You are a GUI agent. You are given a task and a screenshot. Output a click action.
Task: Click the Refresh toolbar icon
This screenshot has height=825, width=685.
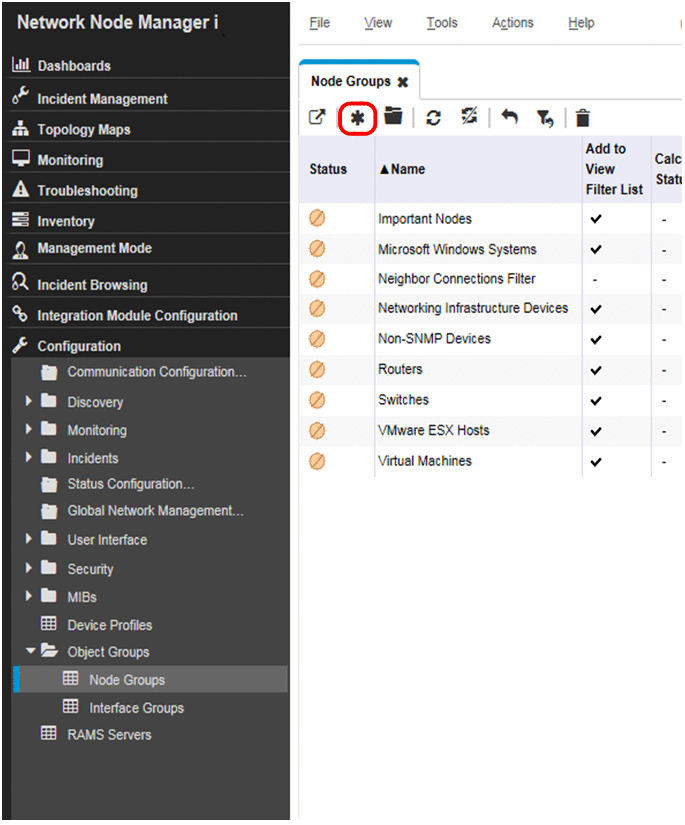pos(433,118)
